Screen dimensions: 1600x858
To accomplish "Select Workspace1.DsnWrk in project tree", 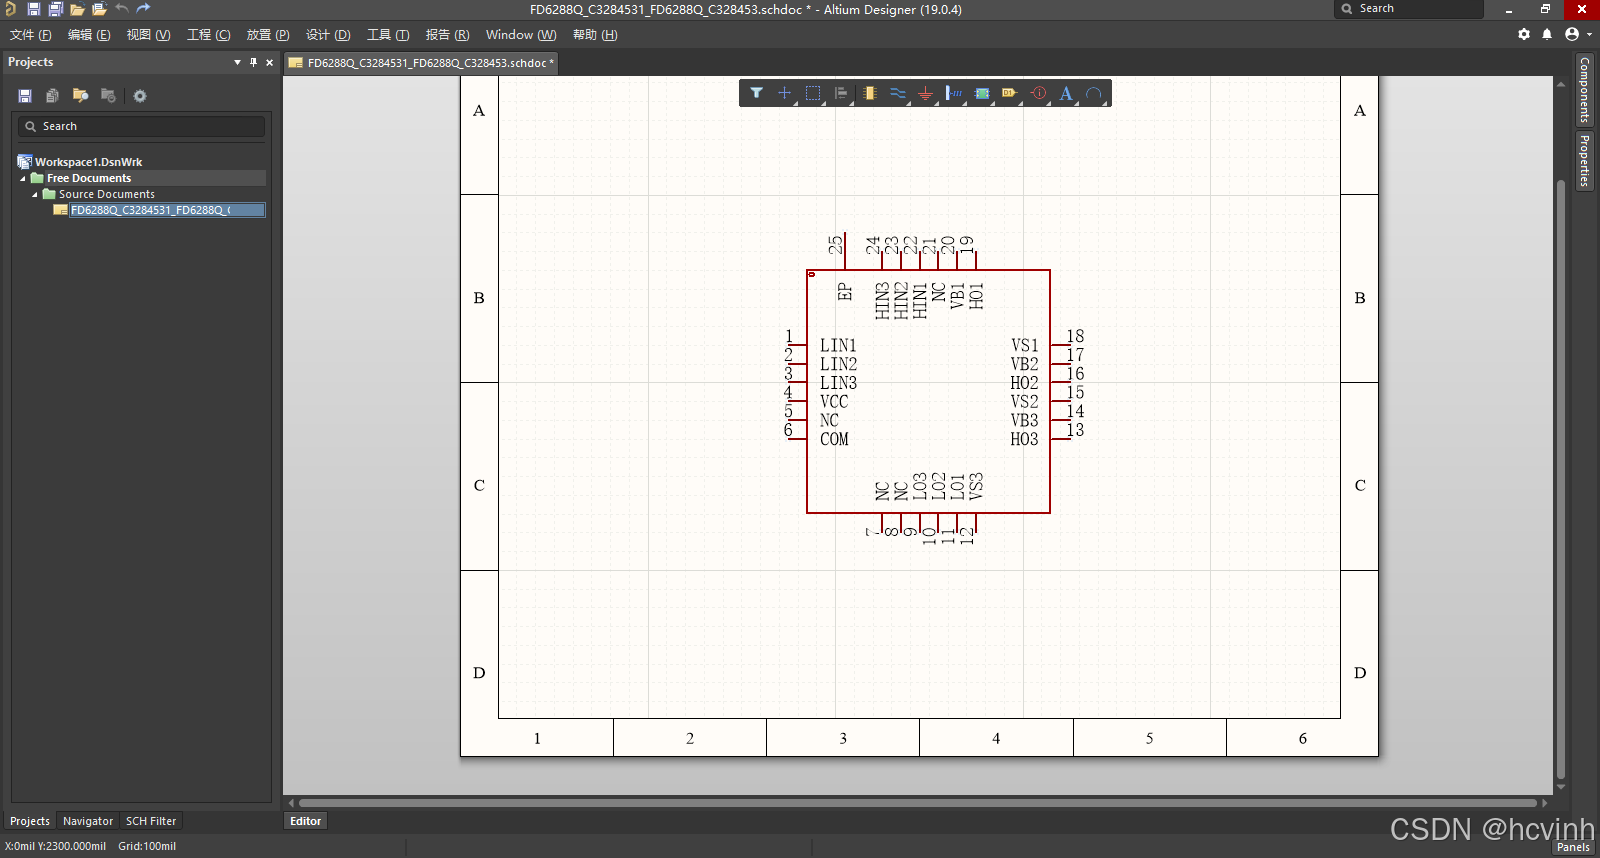I will (89, 162).
